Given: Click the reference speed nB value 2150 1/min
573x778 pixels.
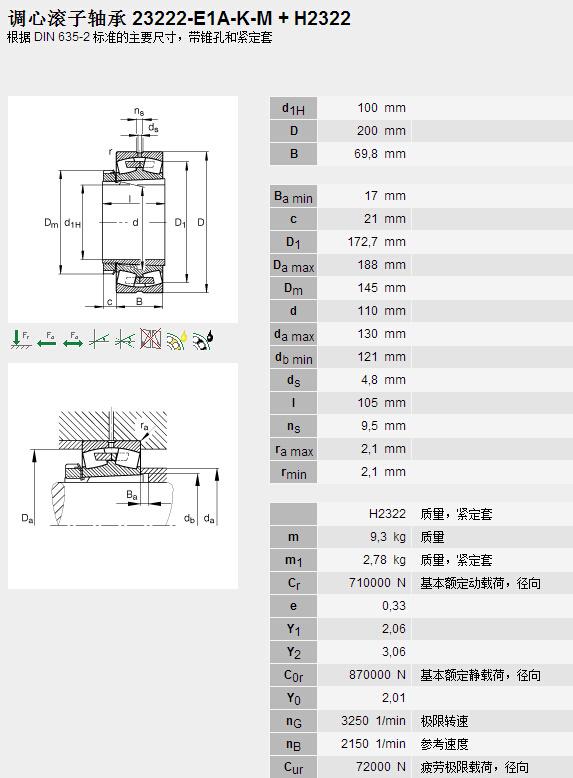Looking at the screenshot, I should tap(373, 744).
